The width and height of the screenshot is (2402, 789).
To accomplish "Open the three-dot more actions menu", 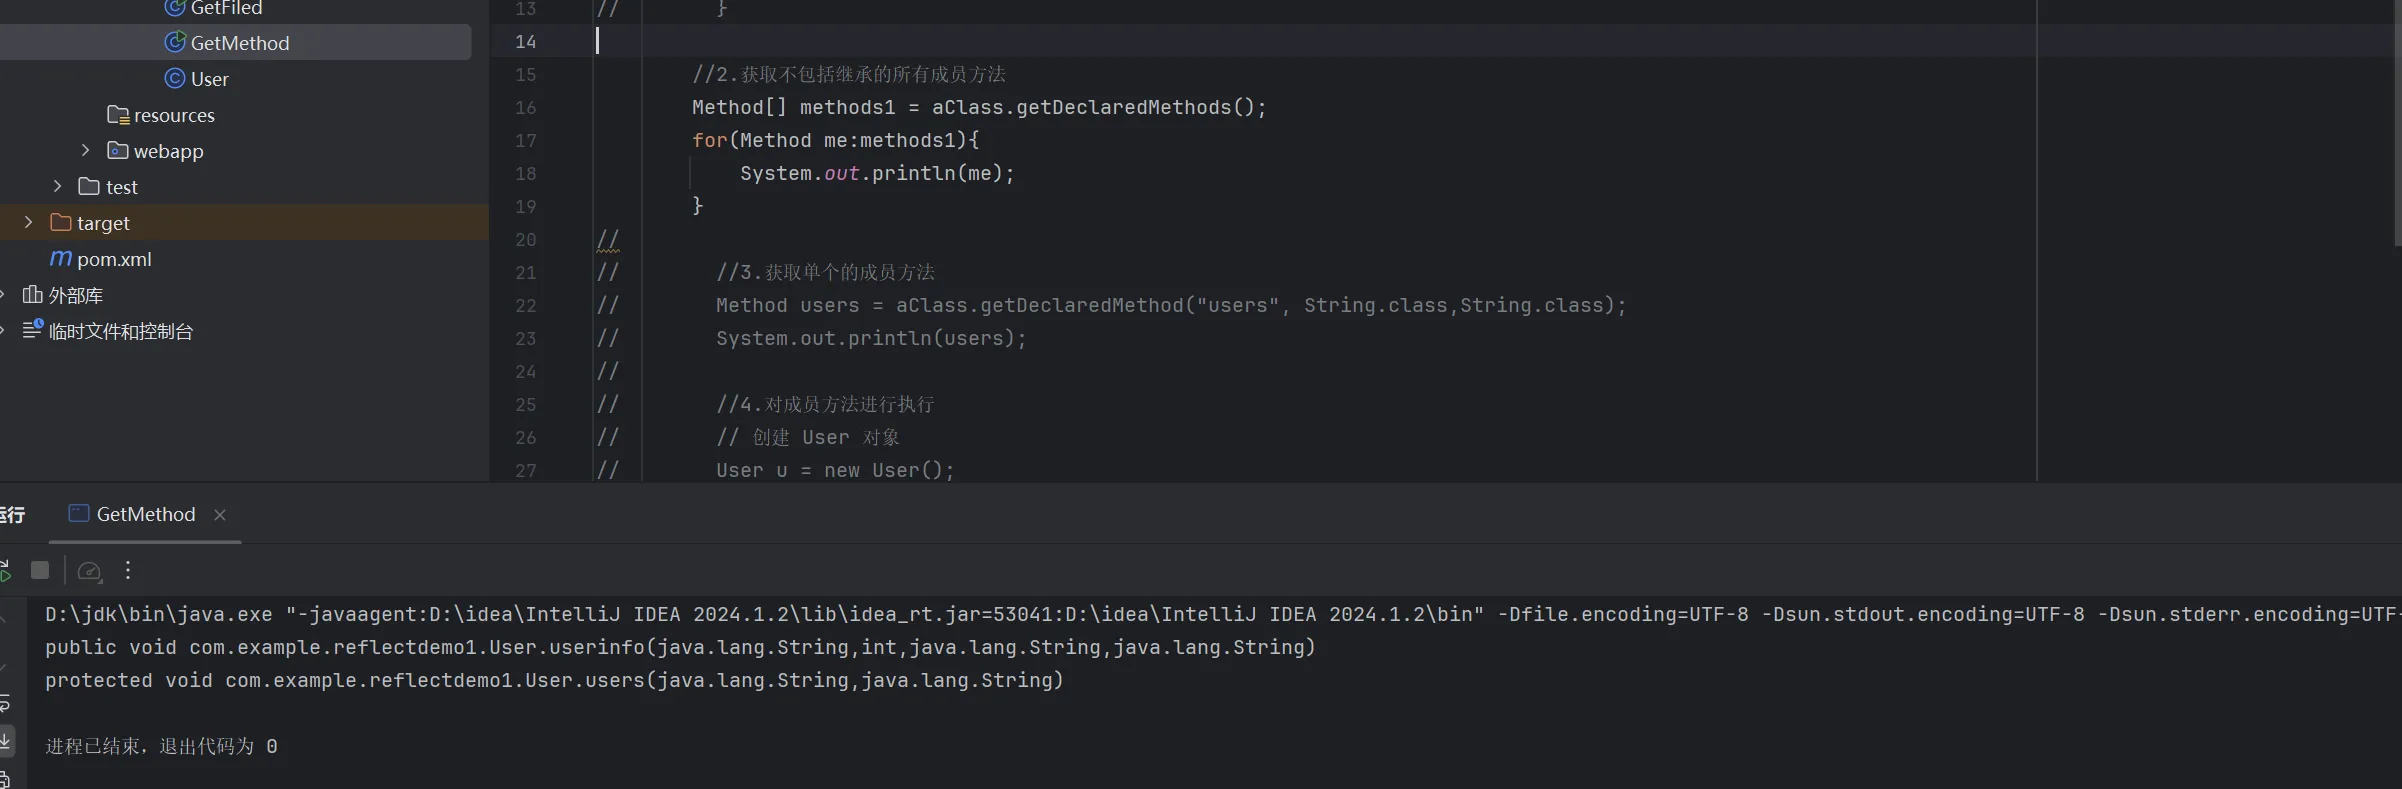I will [x=128, y=570].
